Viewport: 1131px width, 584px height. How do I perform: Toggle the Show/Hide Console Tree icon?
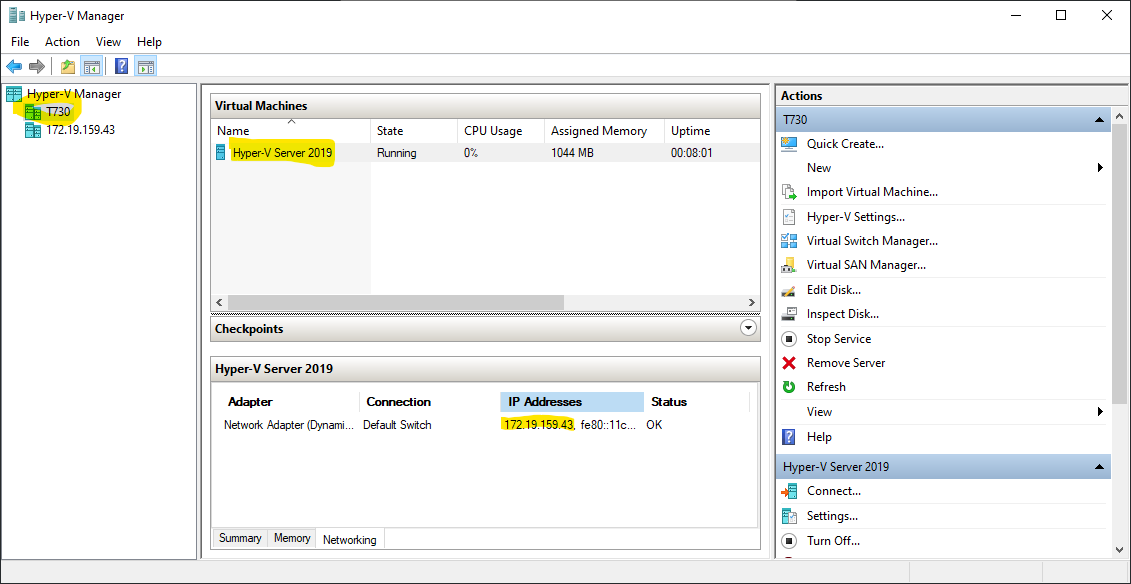point(91,67)
